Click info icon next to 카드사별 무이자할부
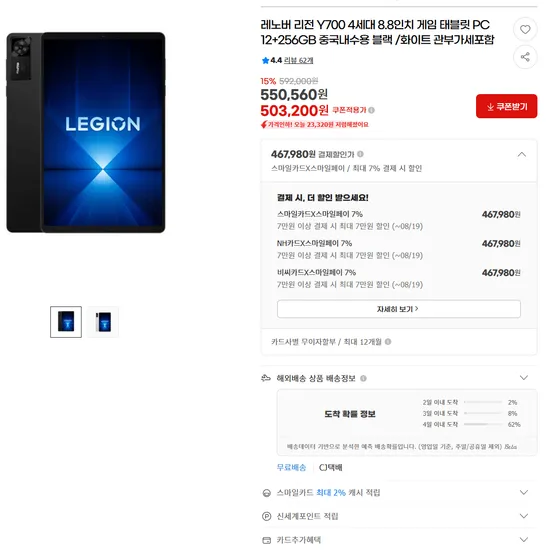 pos(388,341)
